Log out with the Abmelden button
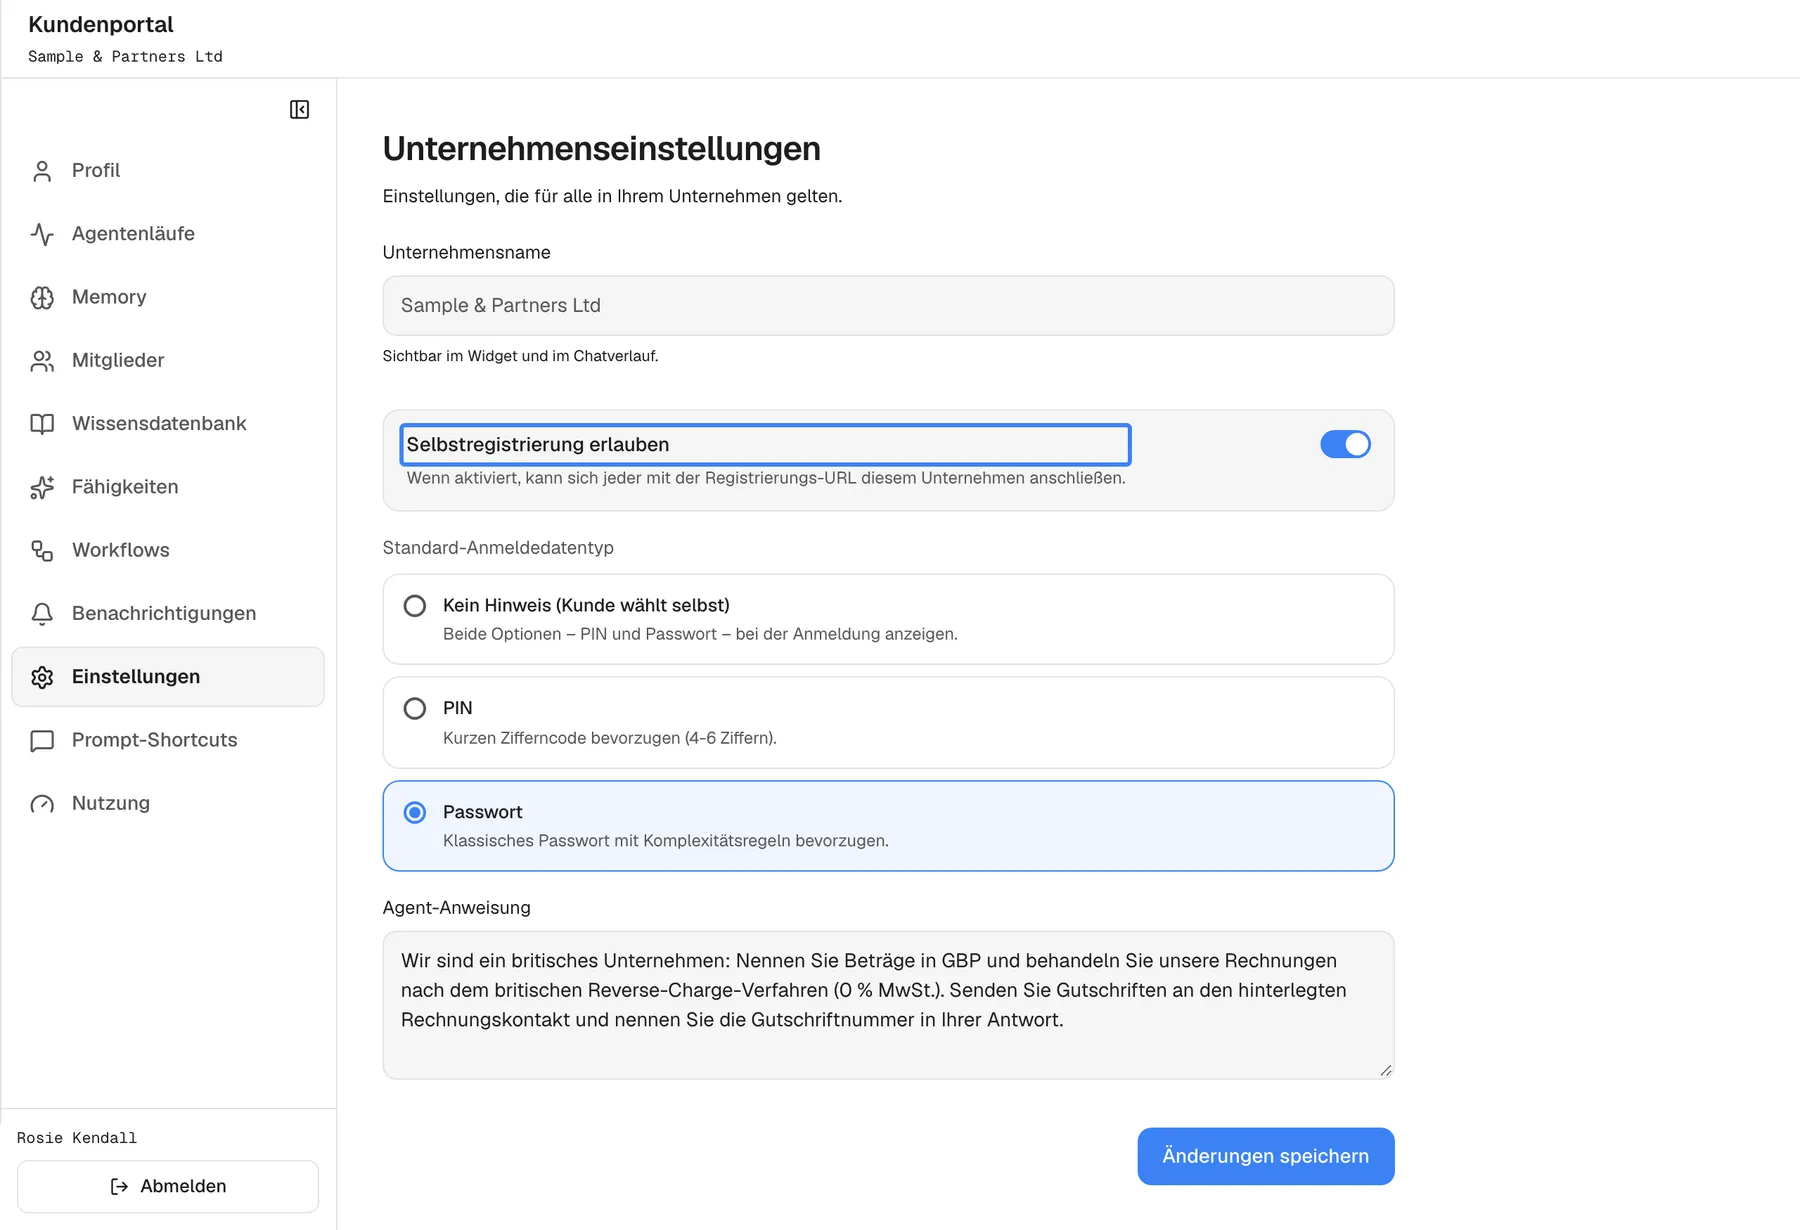Image resolution: width=1800 pixels, height=1230 pixels. pyautogui.click(x=168, y=1186)
